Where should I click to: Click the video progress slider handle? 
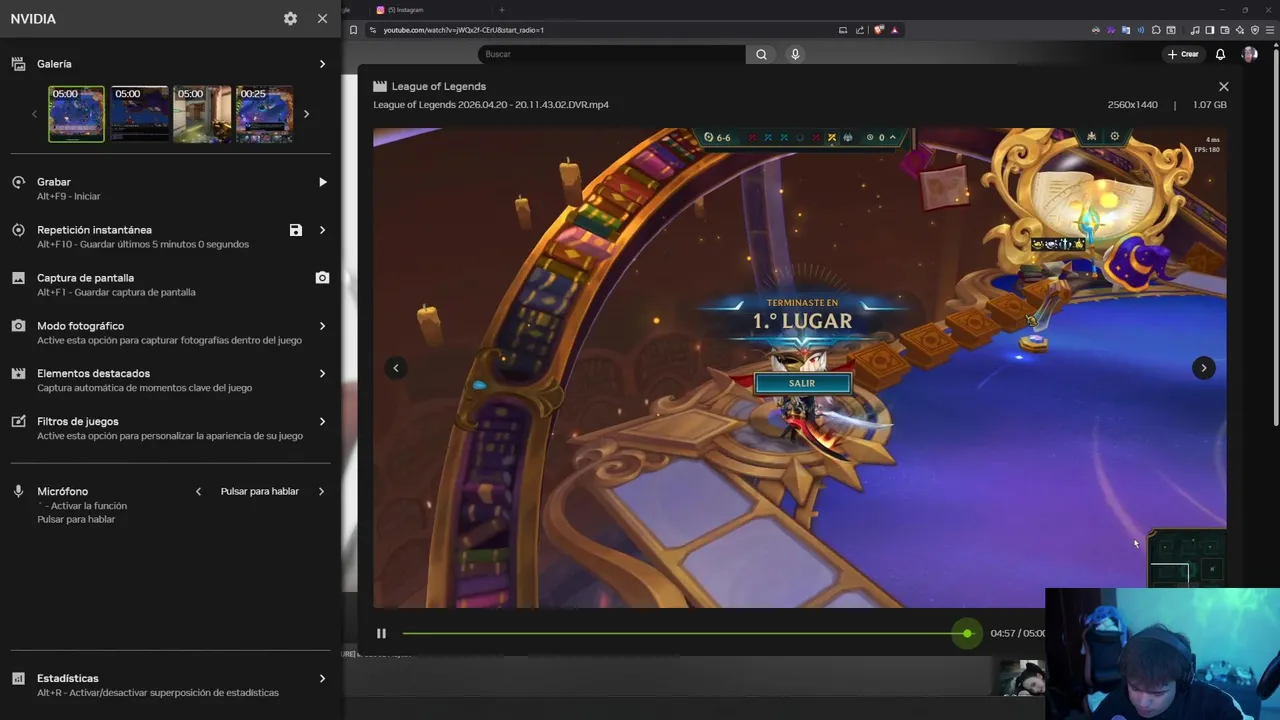967,633
